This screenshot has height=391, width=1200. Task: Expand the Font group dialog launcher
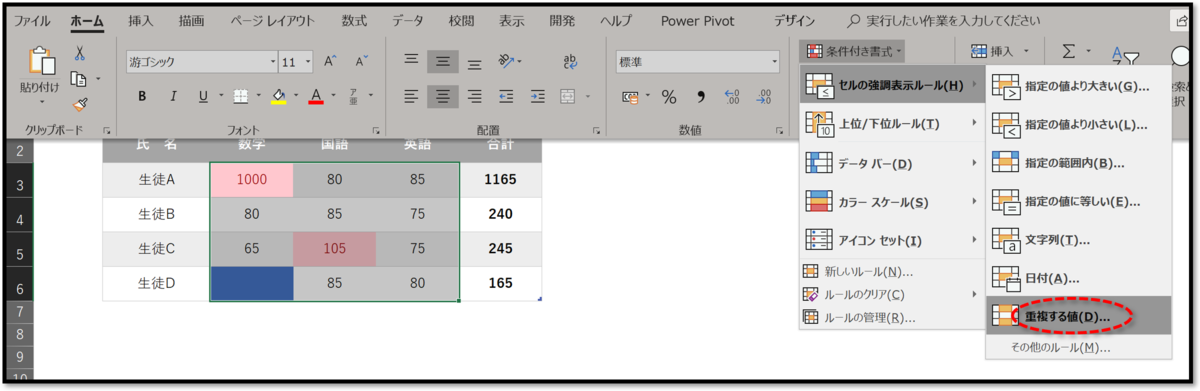(x=377, y=131)
